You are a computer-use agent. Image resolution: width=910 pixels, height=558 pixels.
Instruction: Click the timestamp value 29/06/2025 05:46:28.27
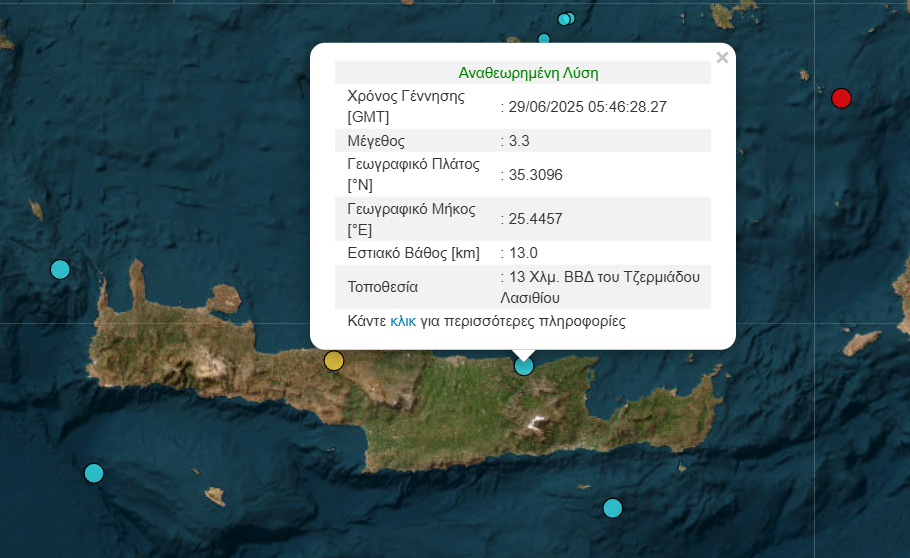(x=587, y=107)
